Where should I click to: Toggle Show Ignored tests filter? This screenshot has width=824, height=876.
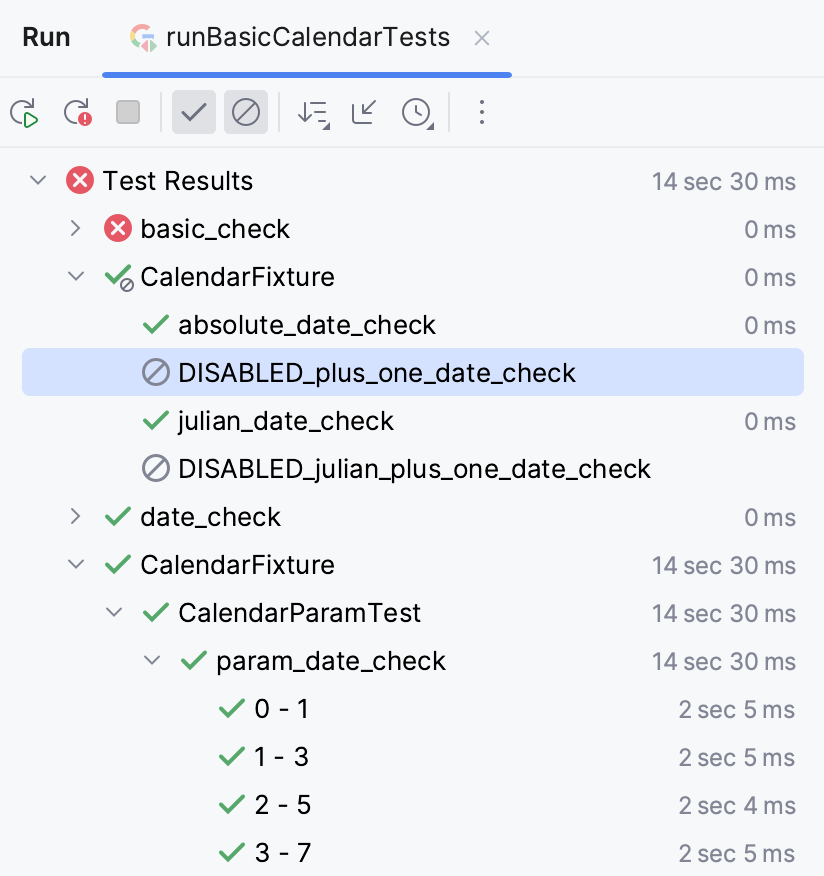246,112
